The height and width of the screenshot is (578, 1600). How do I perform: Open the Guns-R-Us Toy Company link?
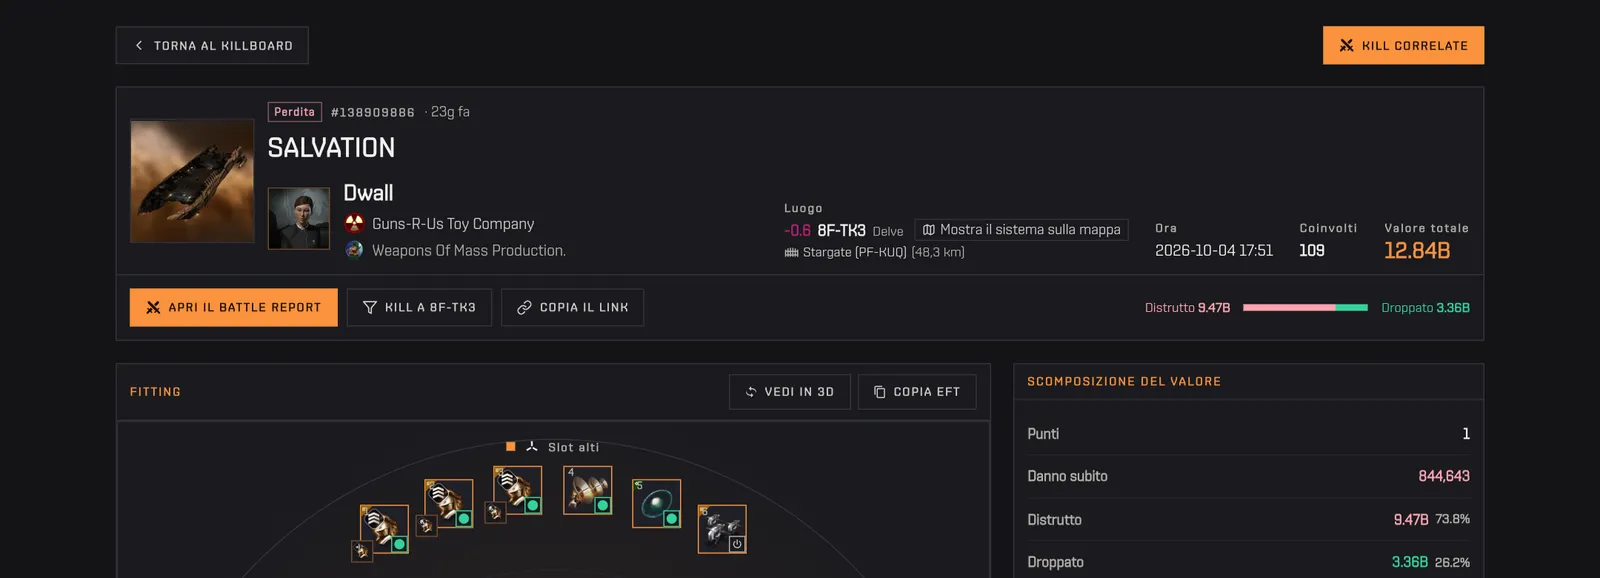(x=453, y=224)
